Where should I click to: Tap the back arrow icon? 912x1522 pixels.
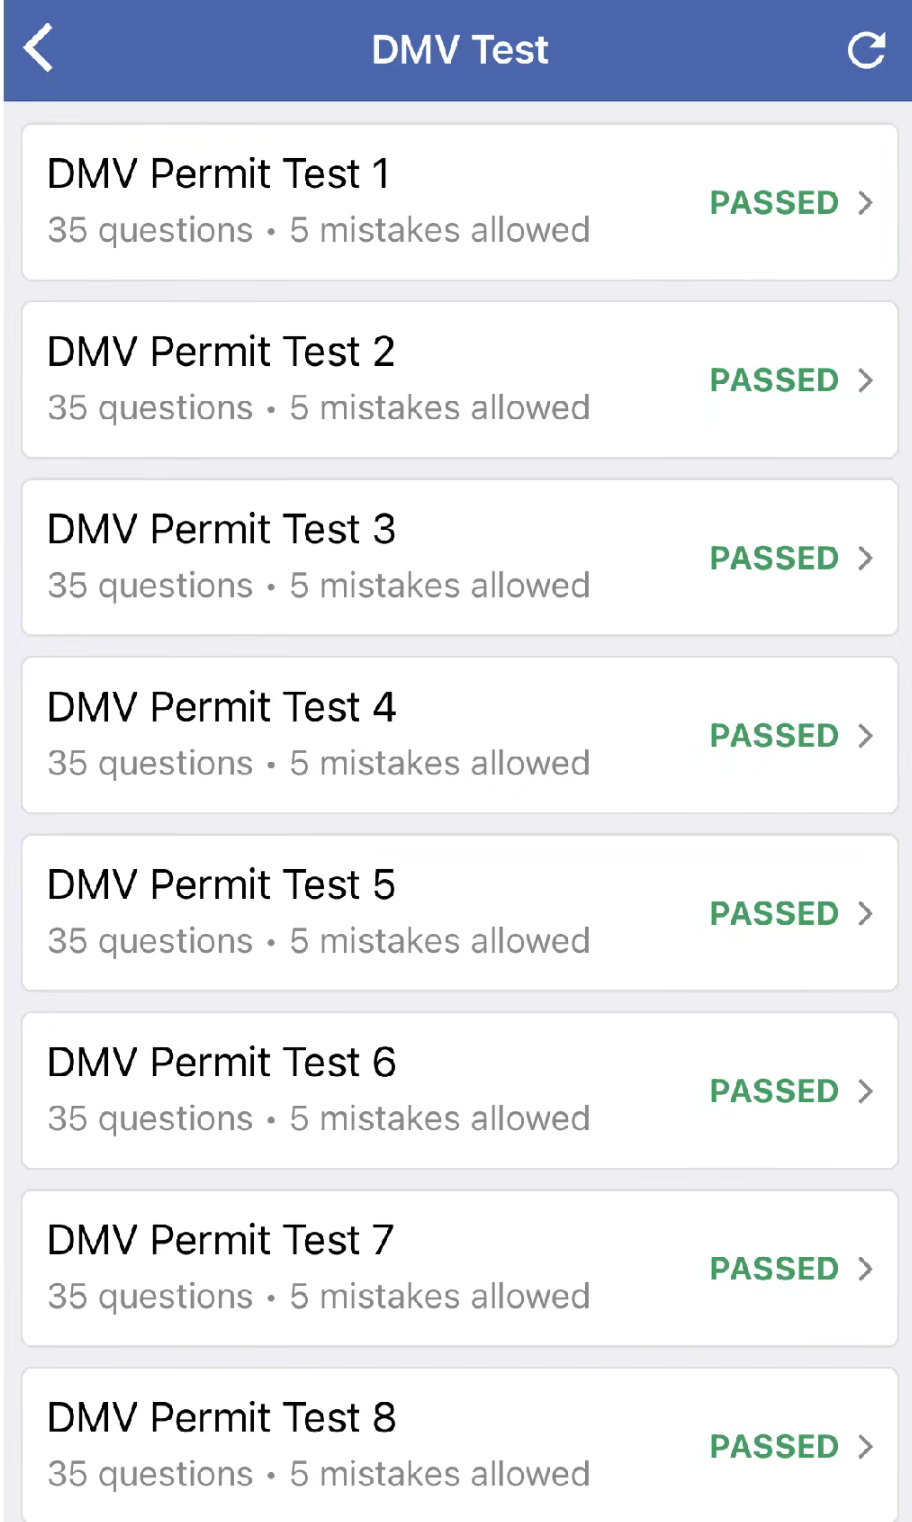39,49
